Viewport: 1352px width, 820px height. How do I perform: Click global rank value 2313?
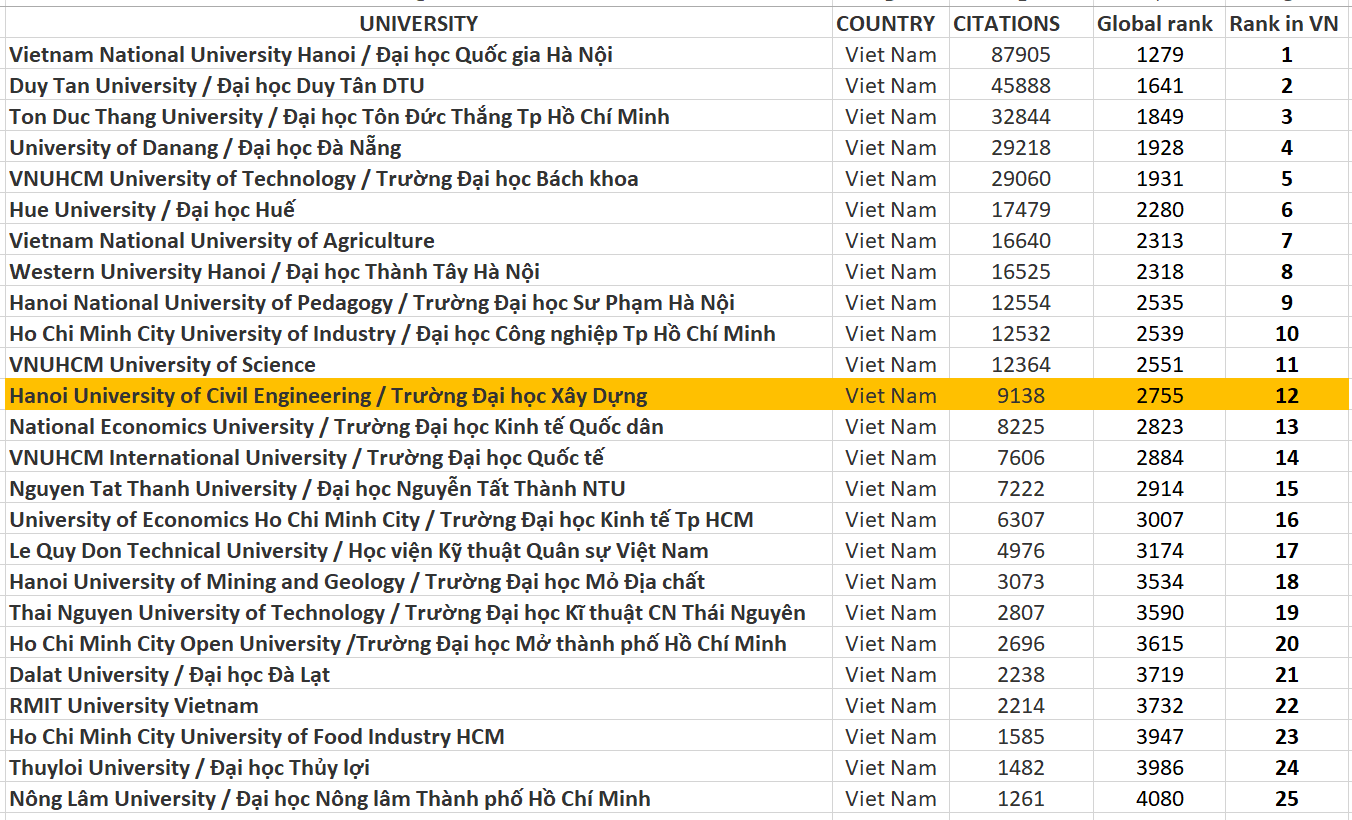tap(1159, 240)
